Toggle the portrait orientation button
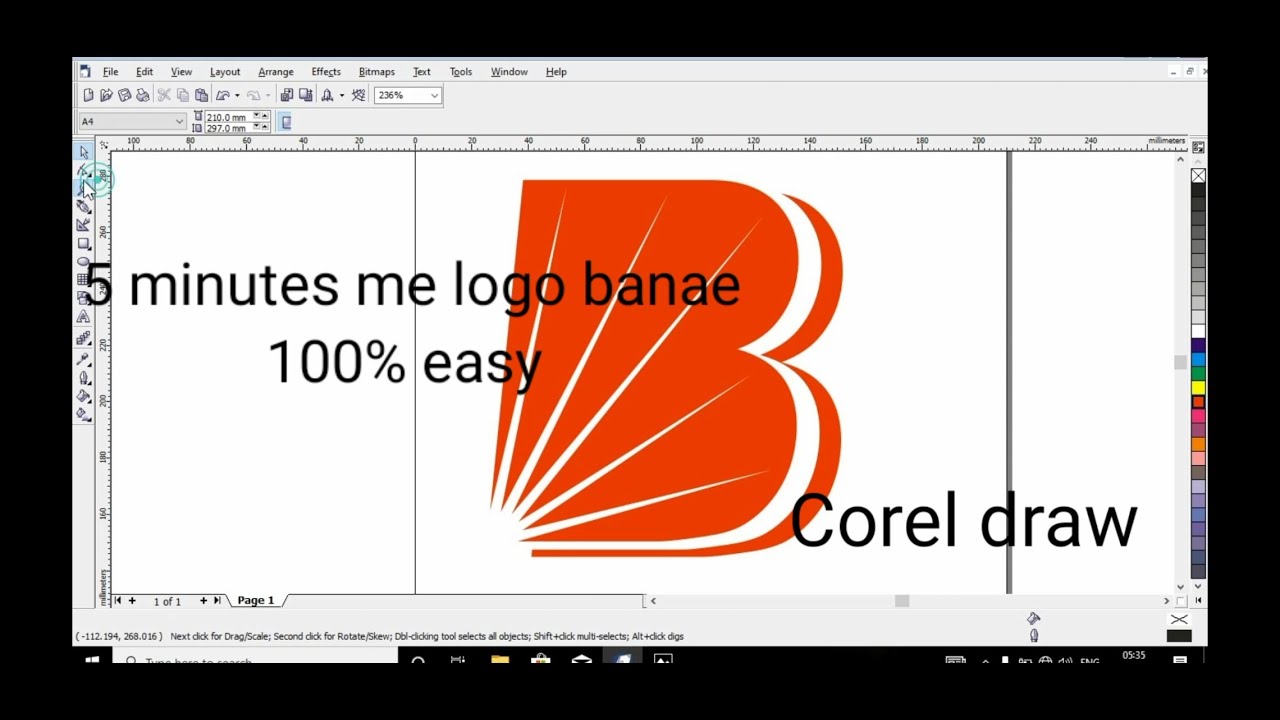 tap(286, 122)
